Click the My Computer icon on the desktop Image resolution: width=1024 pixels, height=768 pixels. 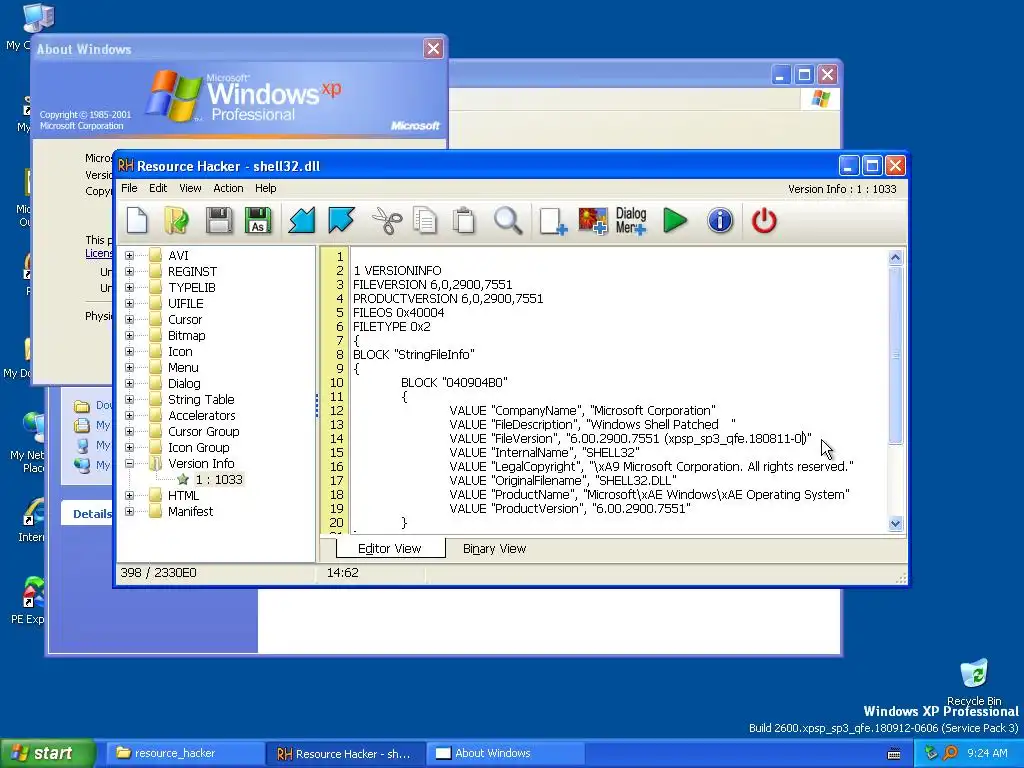click(37, 18)
